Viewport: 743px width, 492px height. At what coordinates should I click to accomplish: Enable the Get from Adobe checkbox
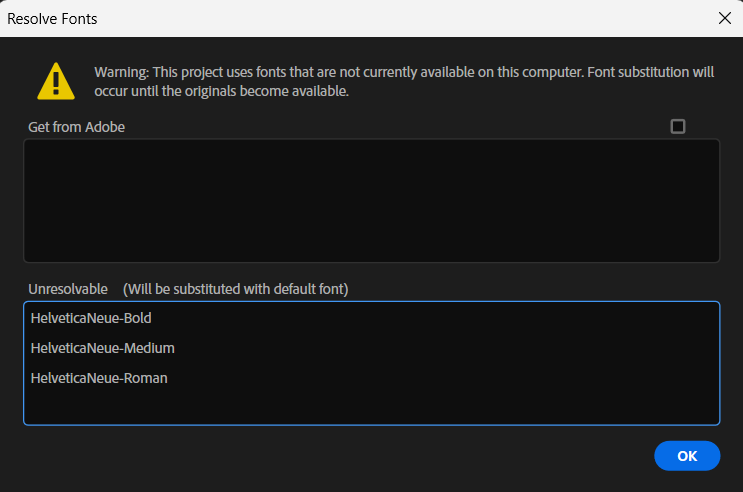coord(678,126)
